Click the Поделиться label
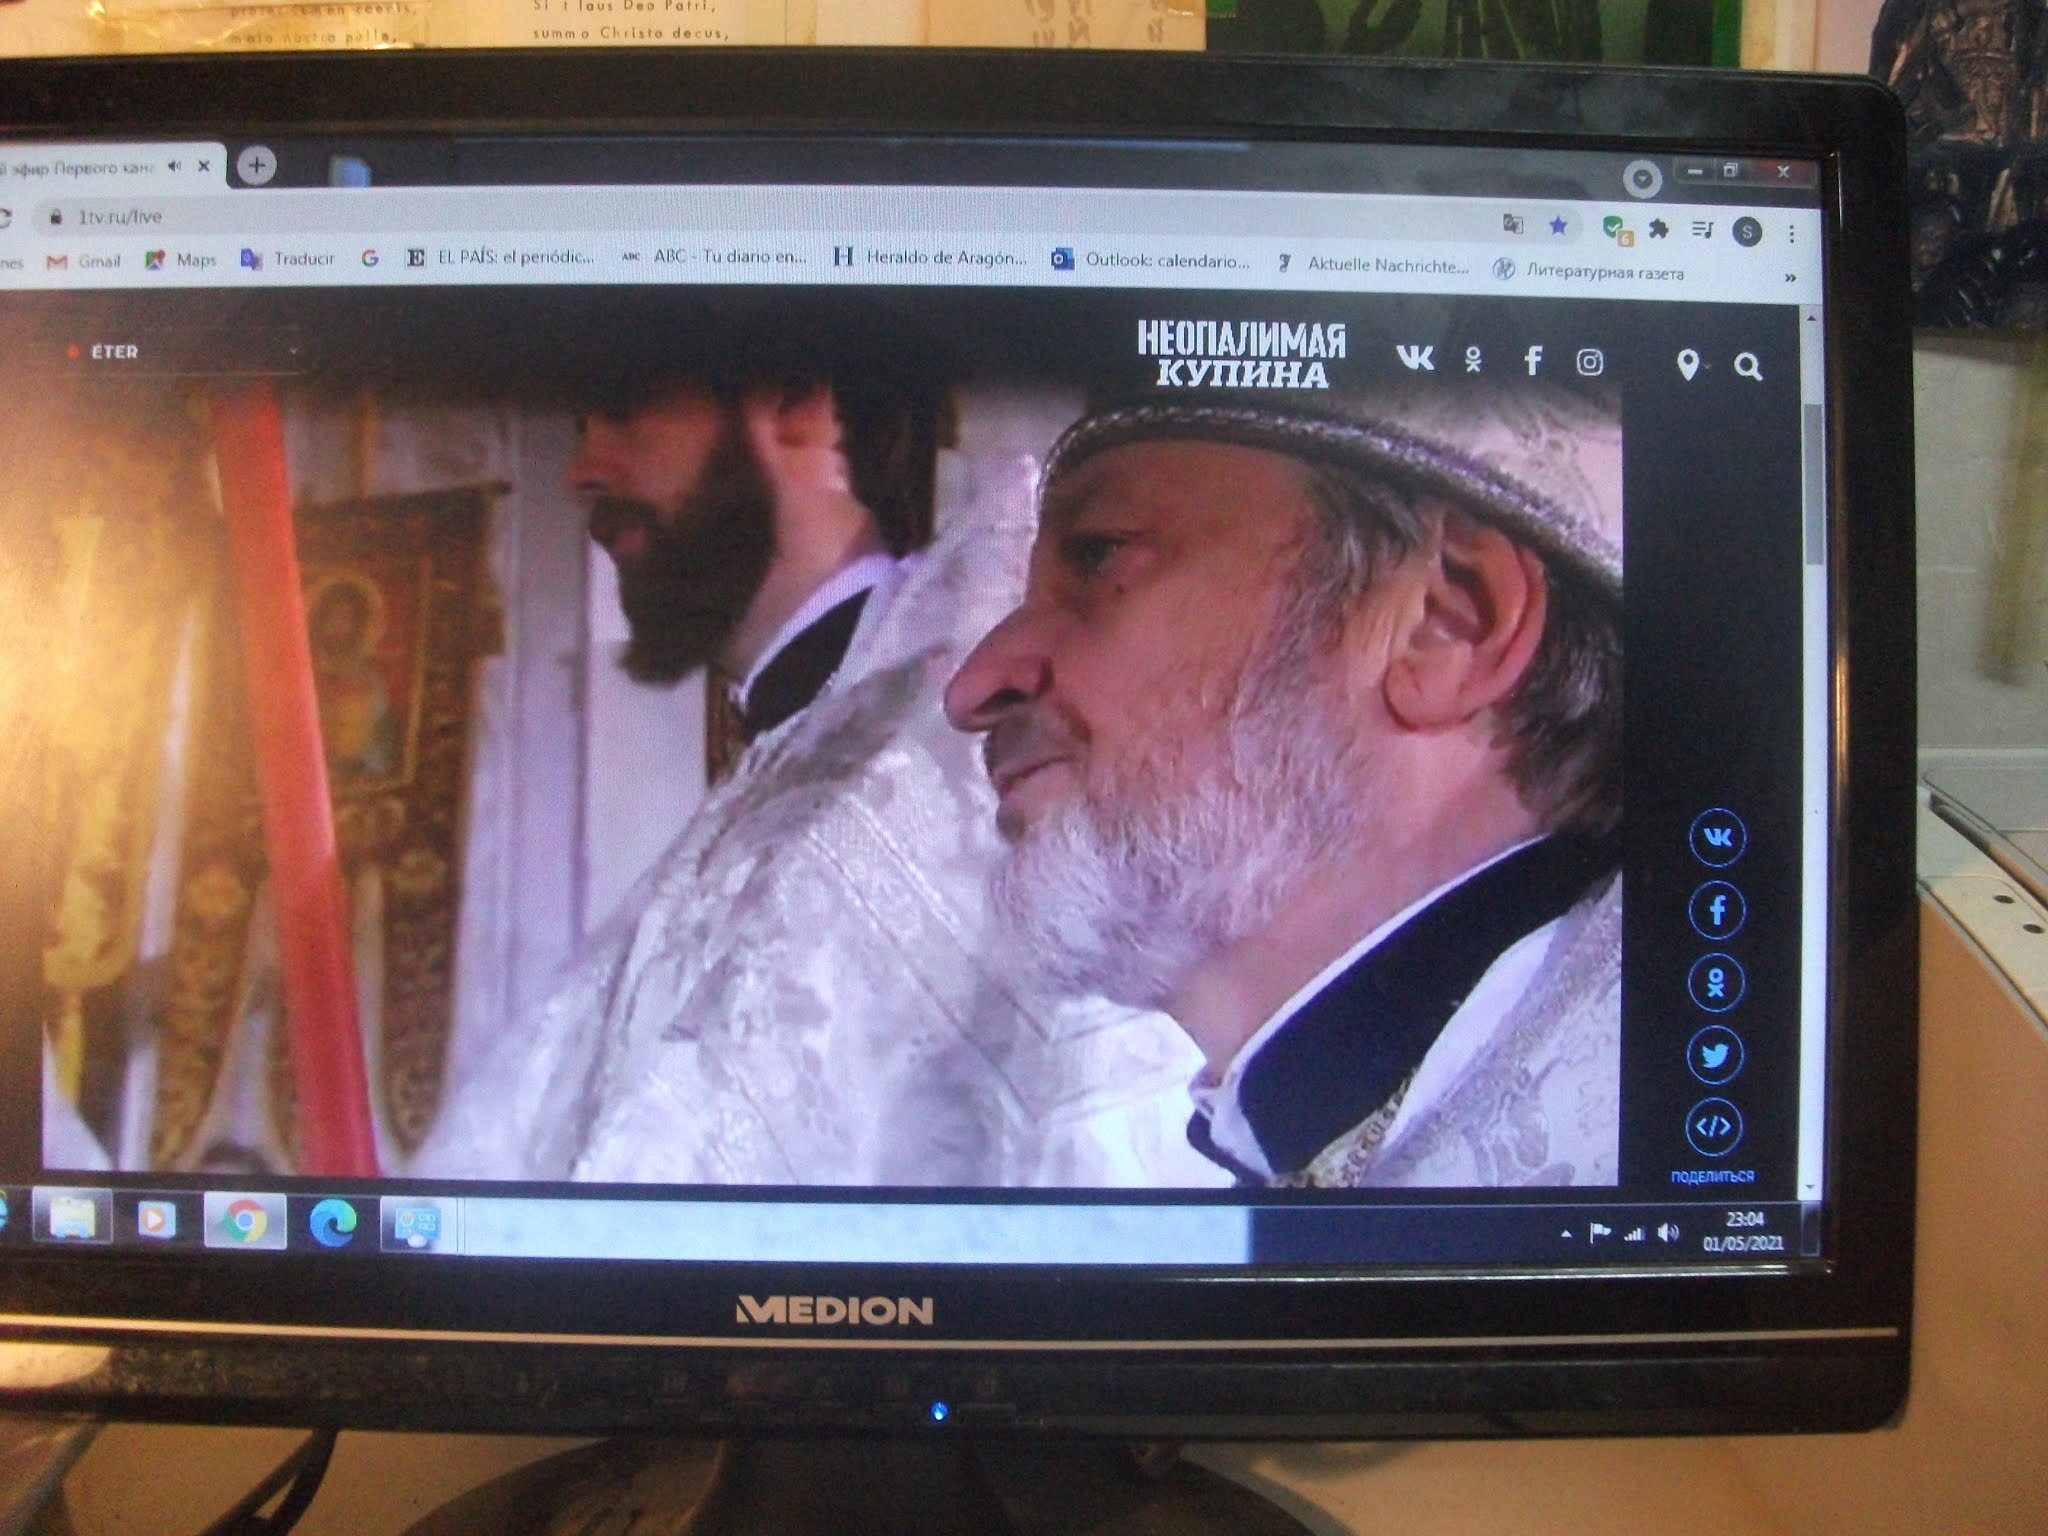This screenshot has width=2048, height=1536. [1712, 1176]
